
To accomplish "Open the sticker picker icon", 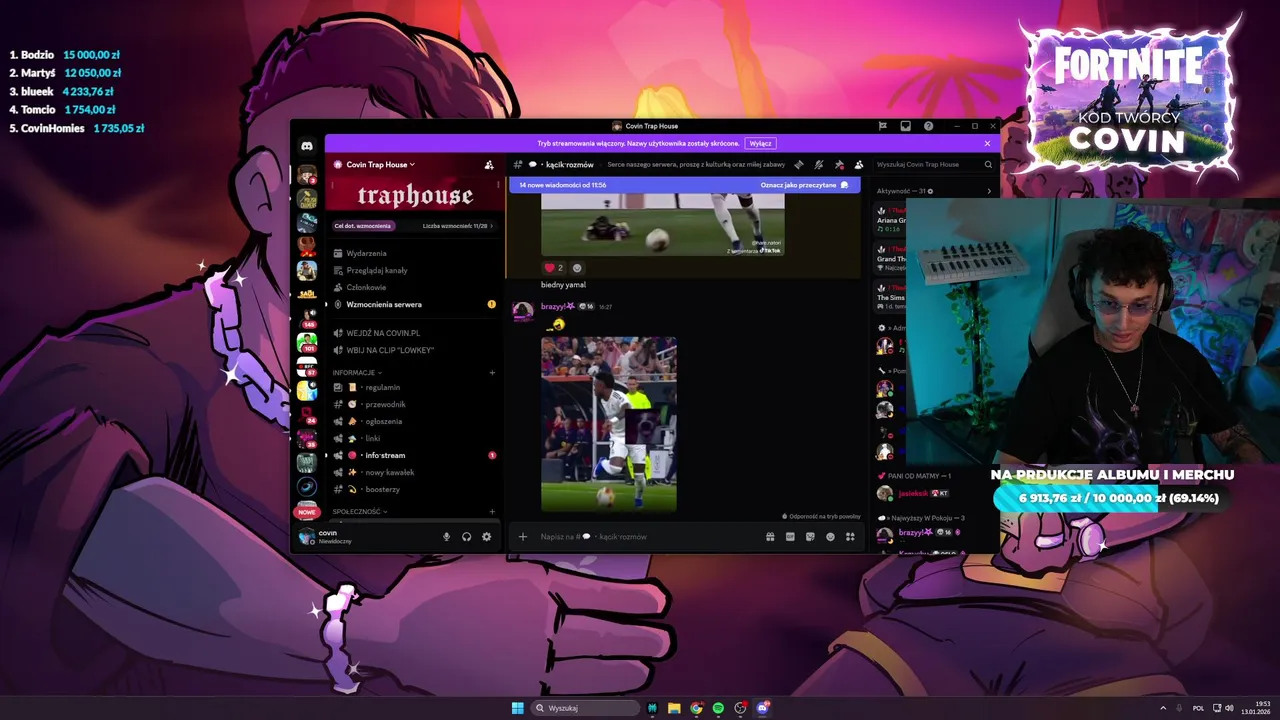I will [810, 537].
